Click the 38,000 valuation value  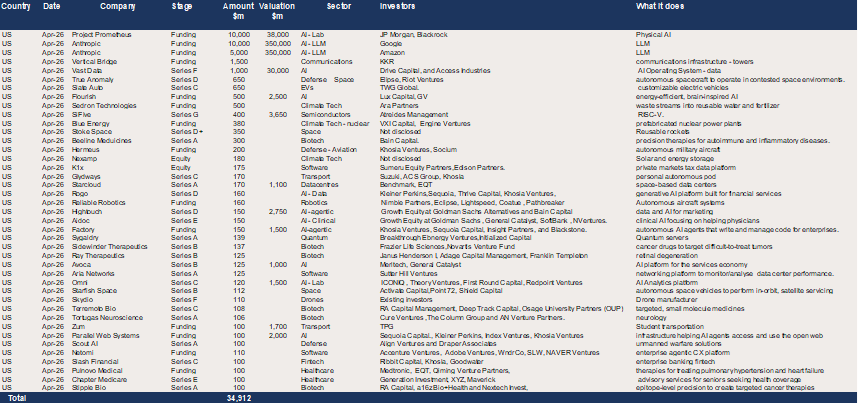[280, 34]
